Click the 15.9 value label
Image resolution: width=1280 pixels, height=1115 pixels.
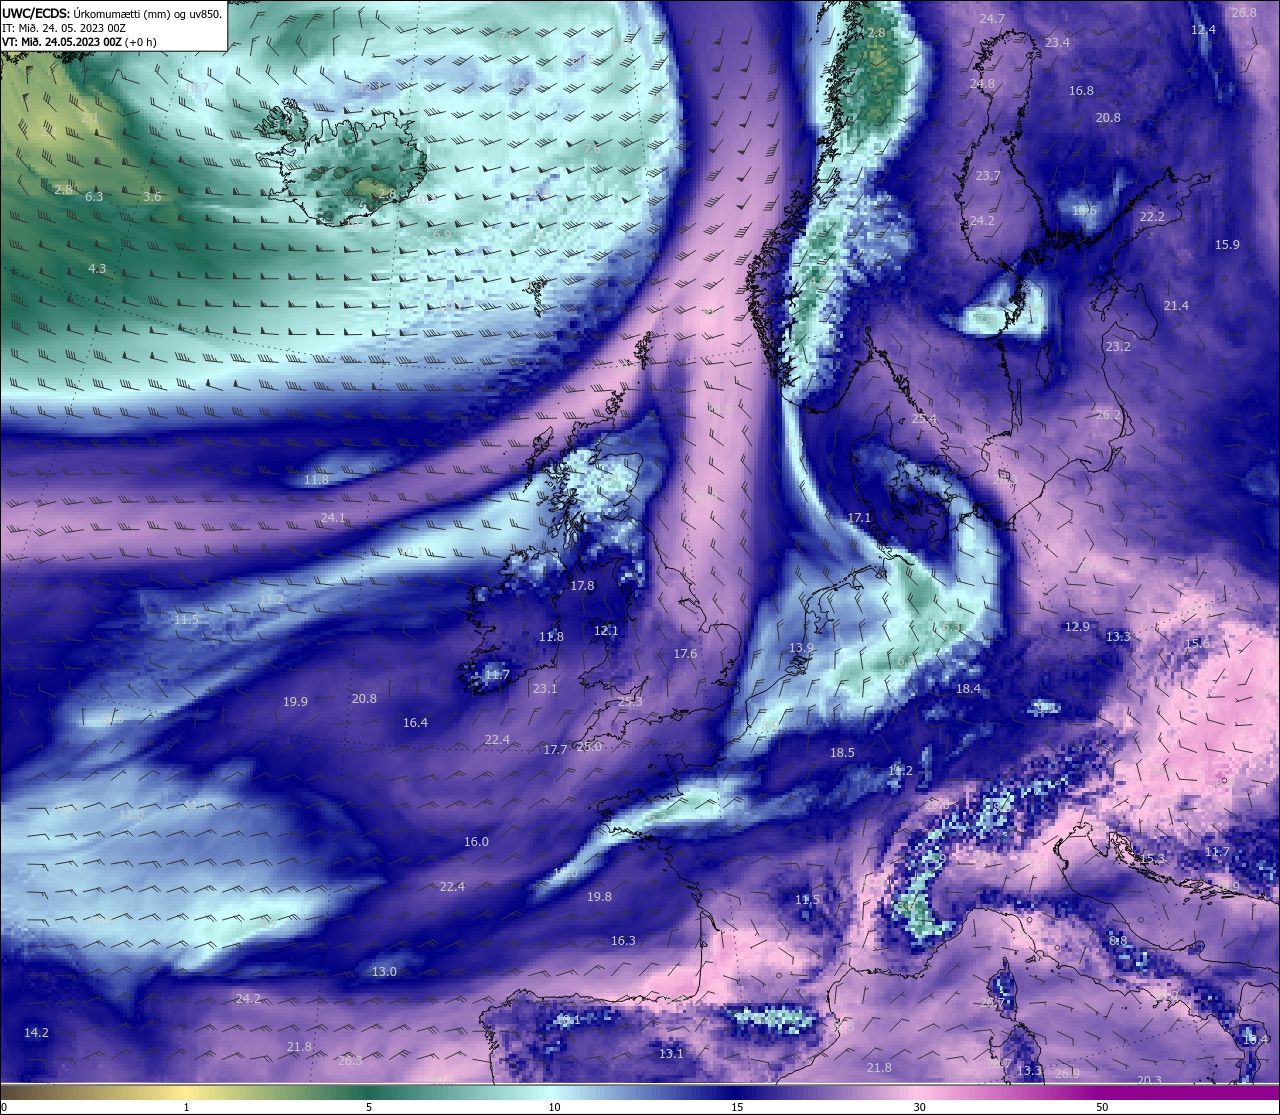(x=1227, y=245)
